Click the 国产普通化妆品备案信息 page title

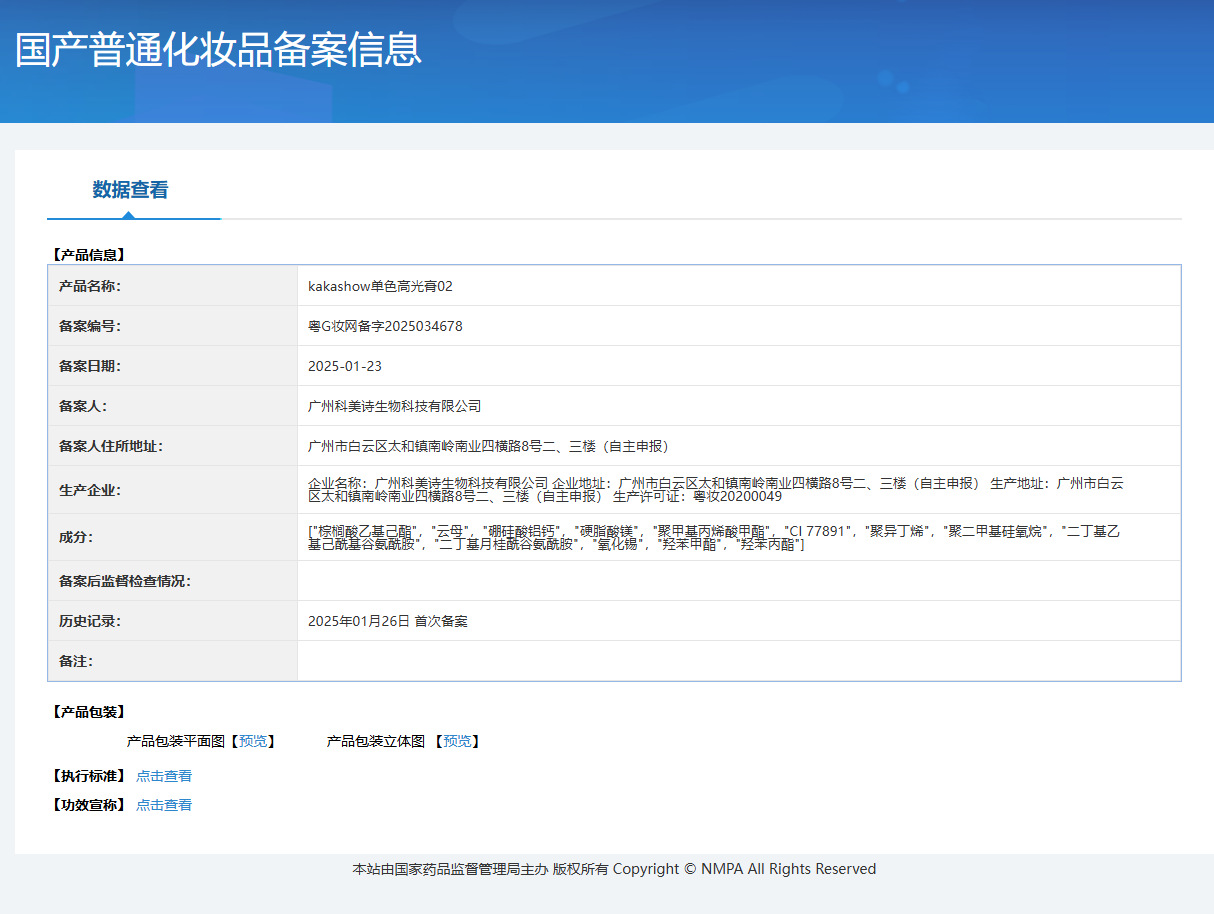pyautogui.click(x=219, y=50)
